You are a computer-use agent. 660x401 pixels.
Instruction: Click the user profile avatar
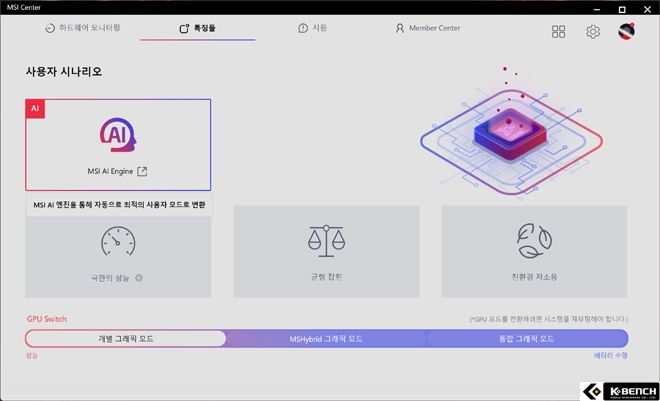[x=626, y=32]
